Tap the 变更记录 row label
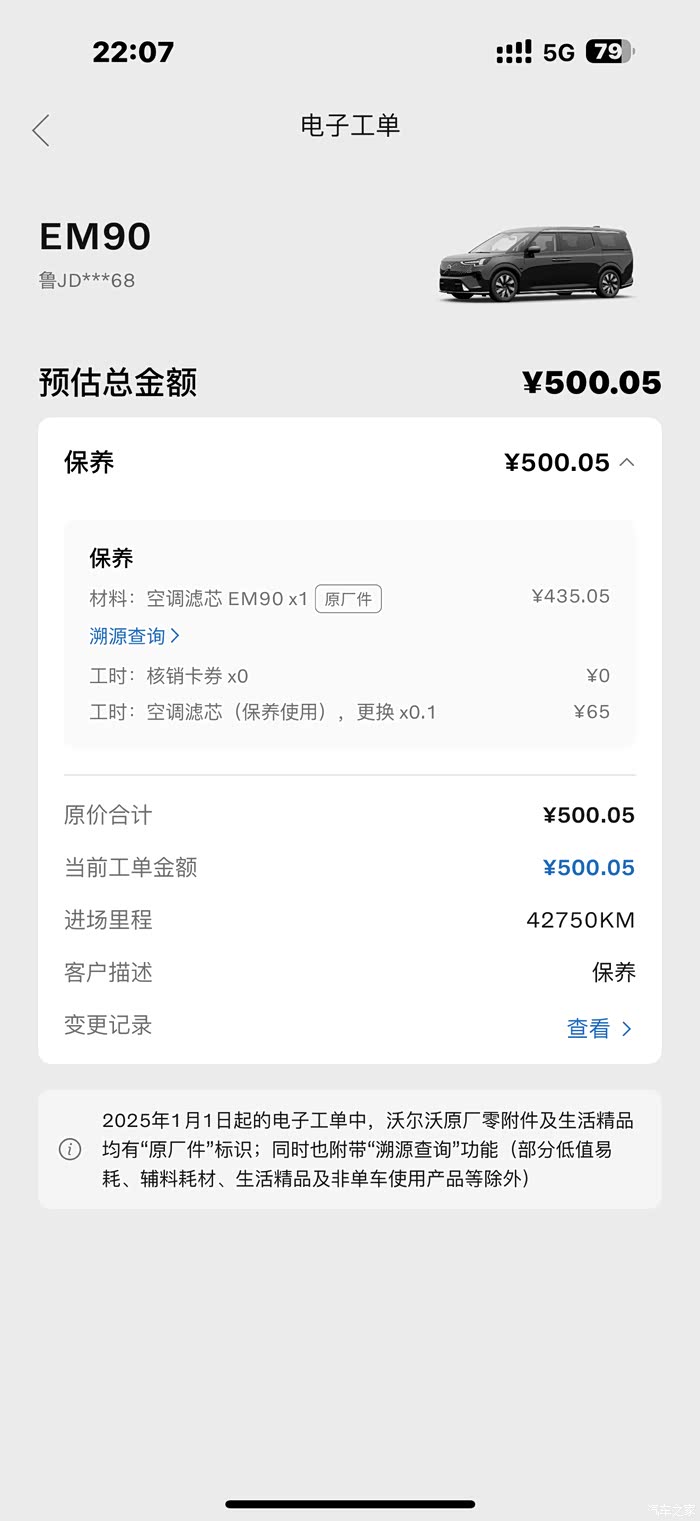The width and height of the screenshot is (700, 1521). (108, 1025)
